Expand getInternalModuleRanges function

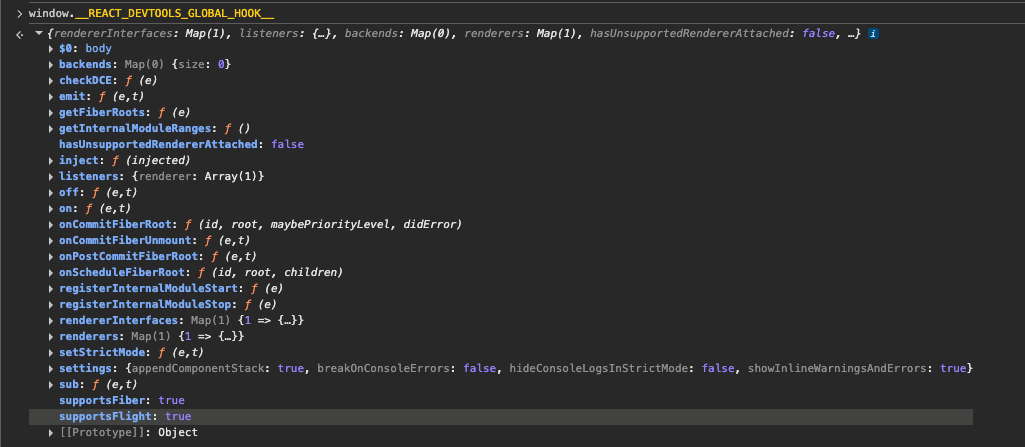pos(51,129)
